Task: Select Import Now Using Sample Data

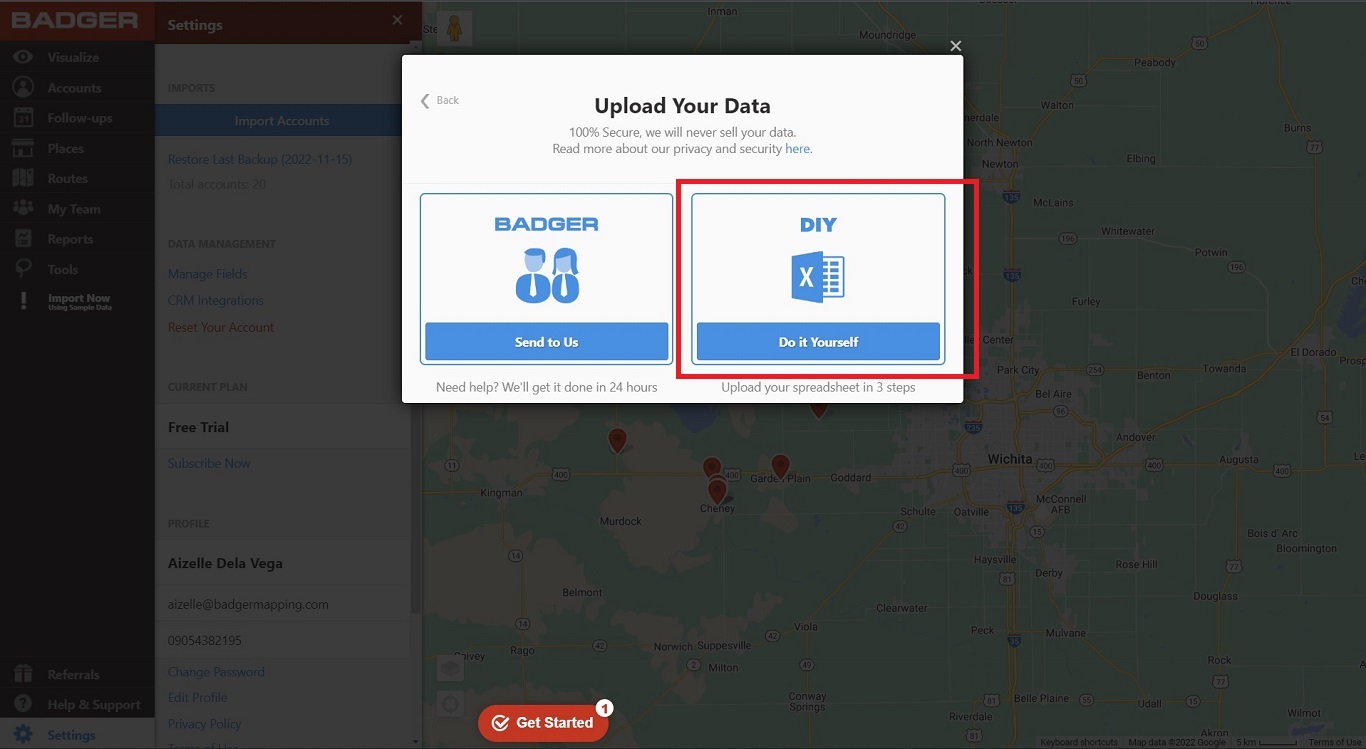Action: pos(79,302)
